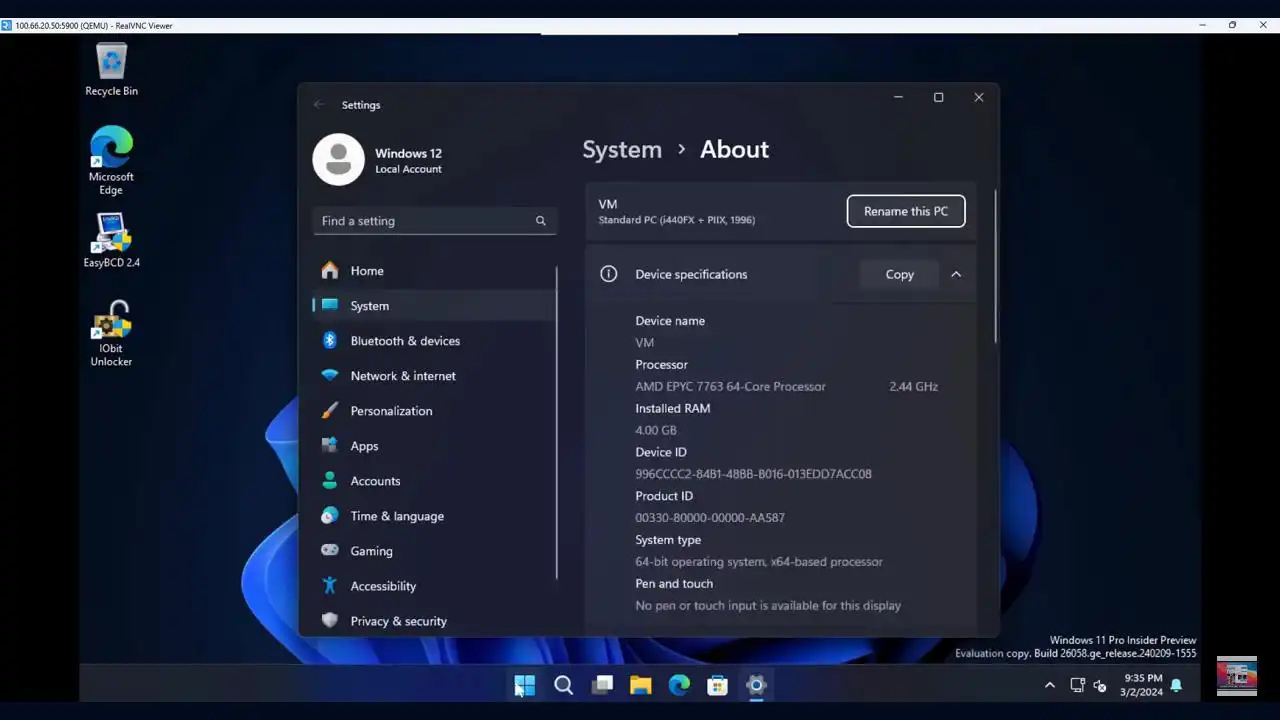Image resolution: width=1280 pixels, height=720 pixels.
Task: Open Accessibility settings
Action: [434, 586]
